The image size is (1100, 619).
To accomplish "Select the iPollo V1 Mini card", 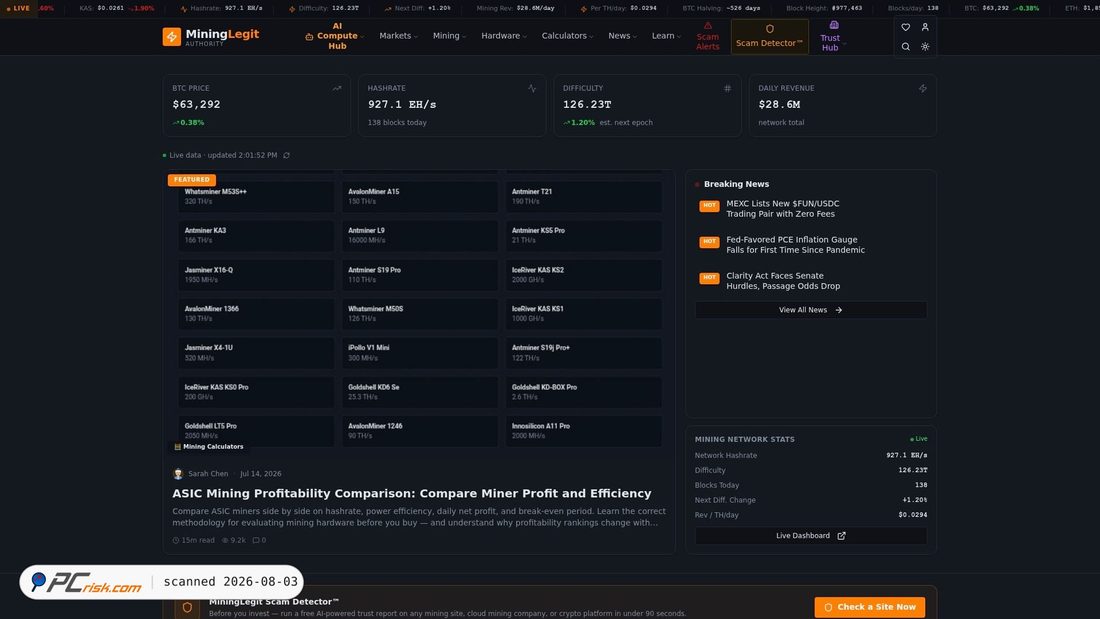I will point(420,353).
